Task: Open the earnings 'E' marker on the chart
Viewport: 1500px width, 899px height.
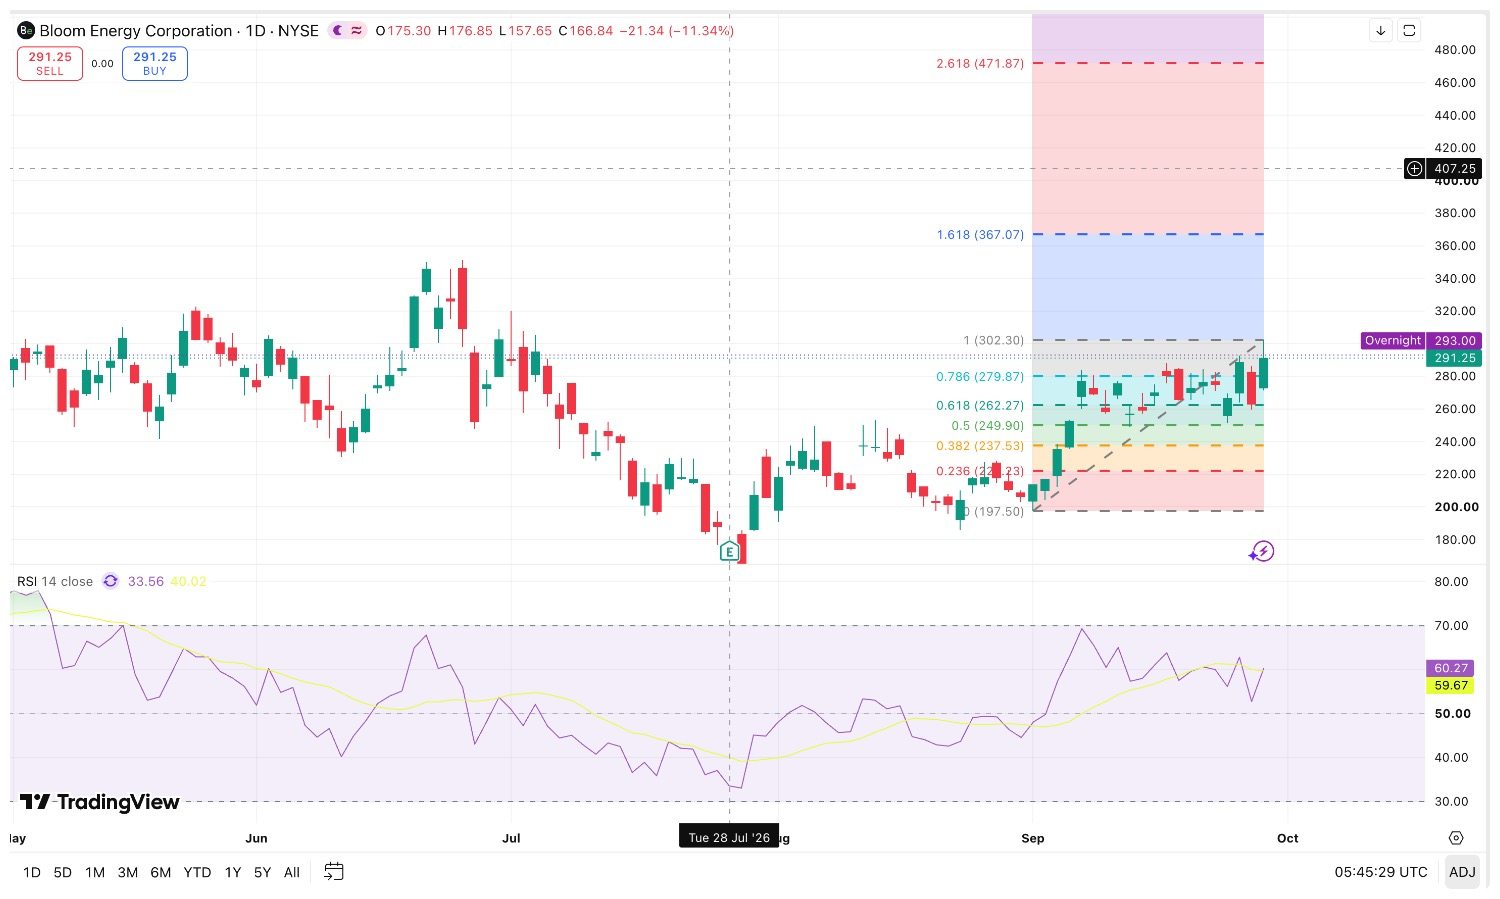Action: (730, 551)
